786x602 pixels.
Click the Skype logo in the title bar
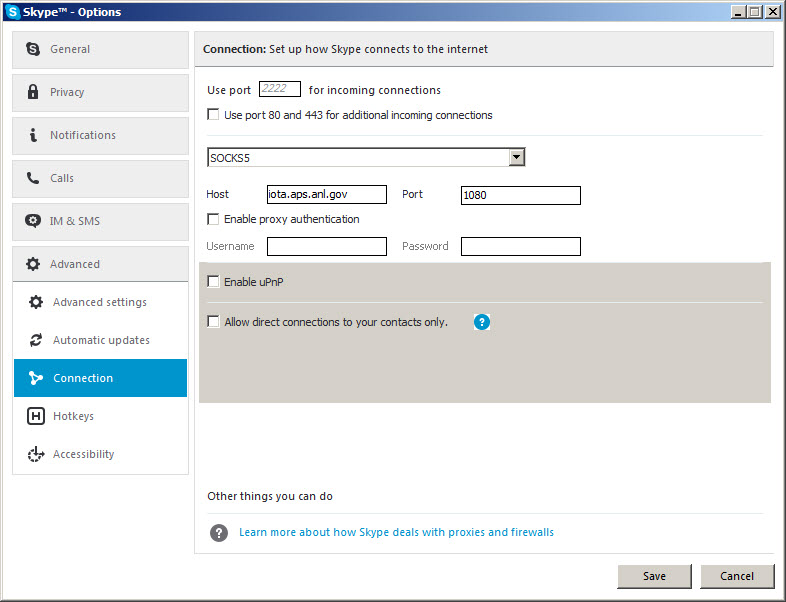tap(12, 12)
